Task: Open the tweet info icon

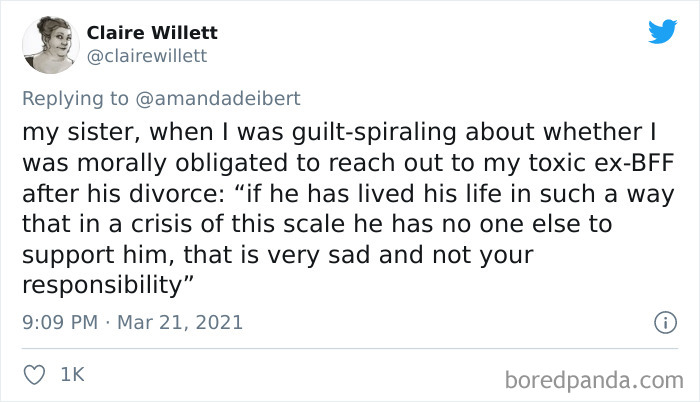Action: (661, 323)
